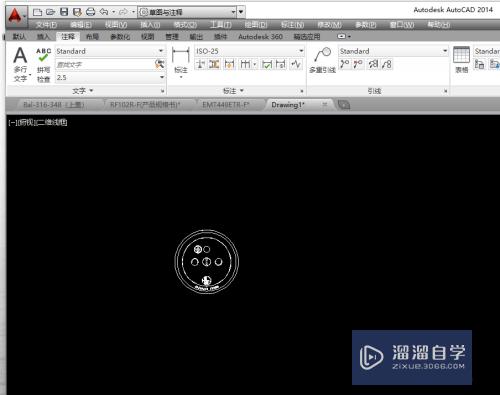Click the Redo arrow icon
Image resolution: width=500 pixels, height=395 pixels.
pyautogui.click(x=123, y=12)
